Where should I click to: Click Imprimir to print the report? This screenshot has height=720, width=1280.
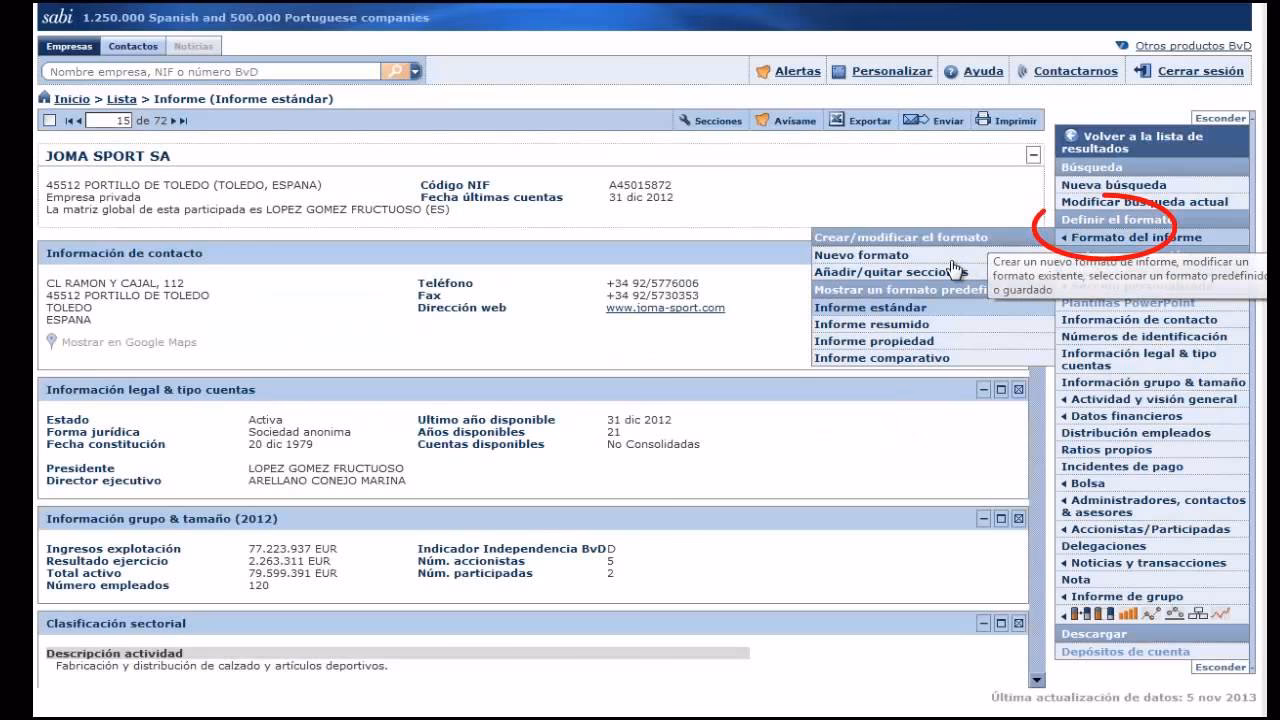[1006, 121]
